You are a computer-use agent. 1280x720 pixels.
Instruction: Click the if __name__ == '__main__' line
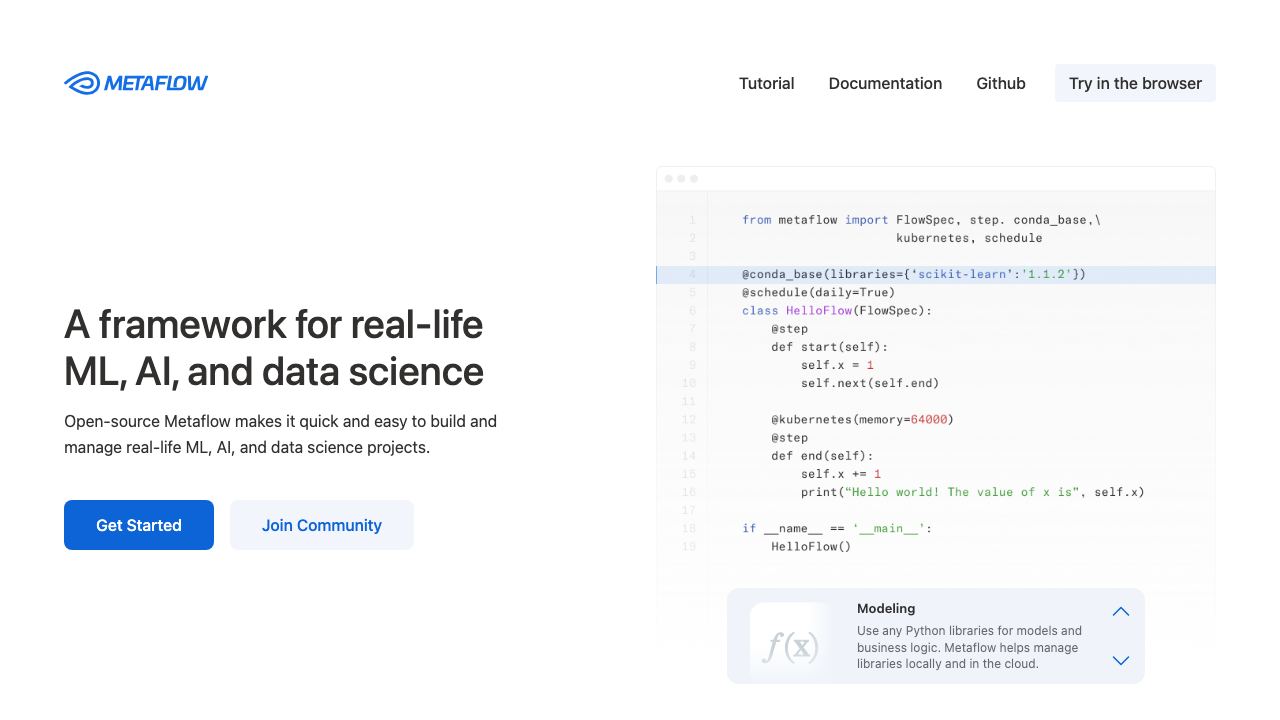[x=837, y=528]
